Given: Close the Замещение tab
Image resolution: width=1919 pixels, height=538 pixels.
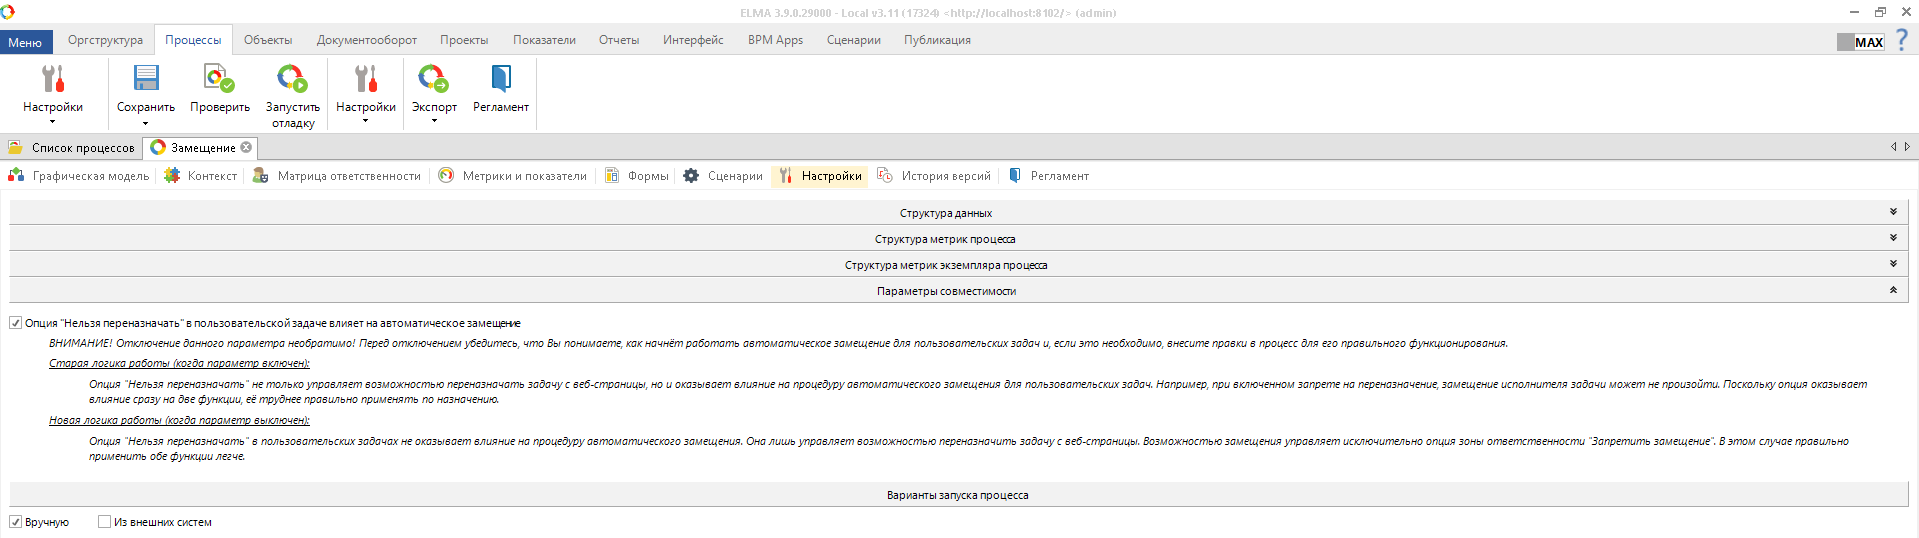Looking at the screenshot, I should (246, 147).
